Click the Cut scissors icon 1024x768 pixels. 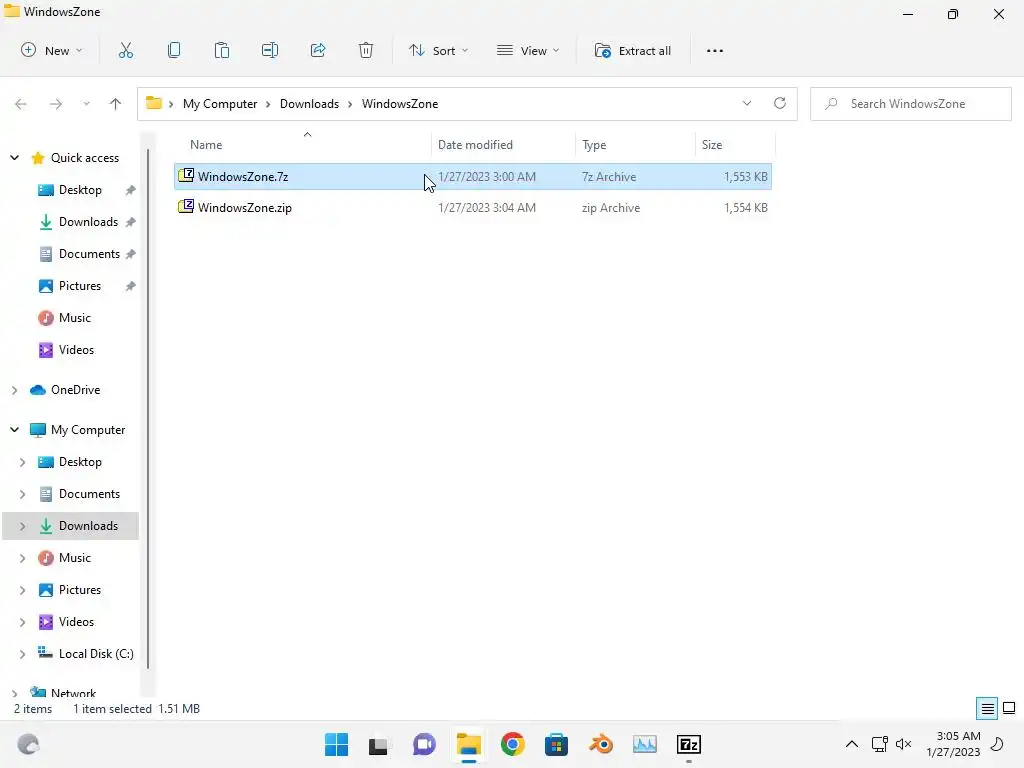[125, 50]
